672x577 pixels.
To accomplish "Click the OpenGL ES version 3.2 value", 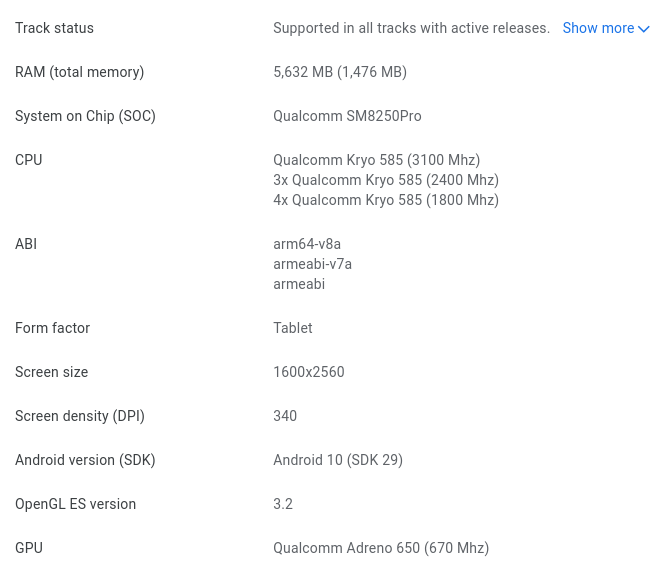I will point(283,504).
